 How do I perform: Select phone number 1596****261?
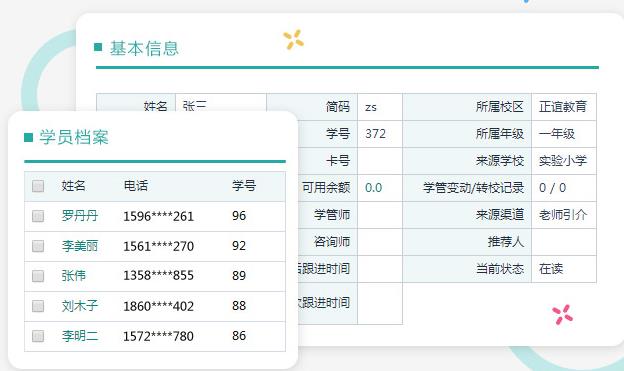point(158,216)
